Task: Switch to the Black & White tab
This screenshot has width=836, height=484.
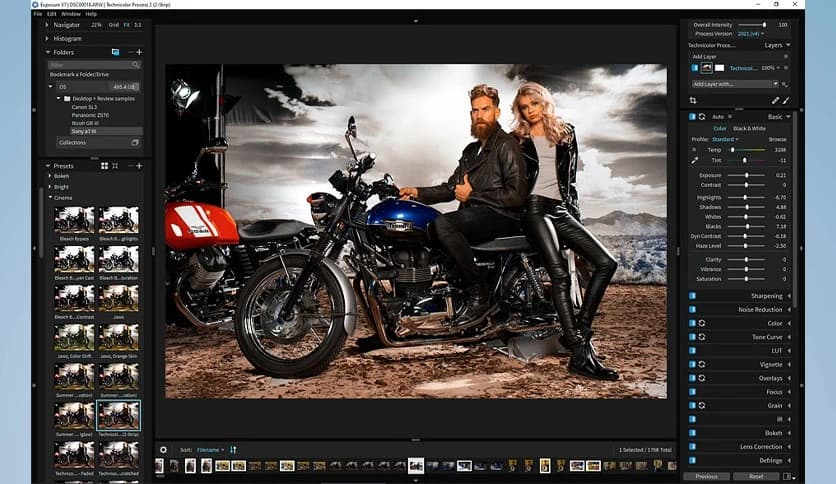Action: (x=749, y=128)
